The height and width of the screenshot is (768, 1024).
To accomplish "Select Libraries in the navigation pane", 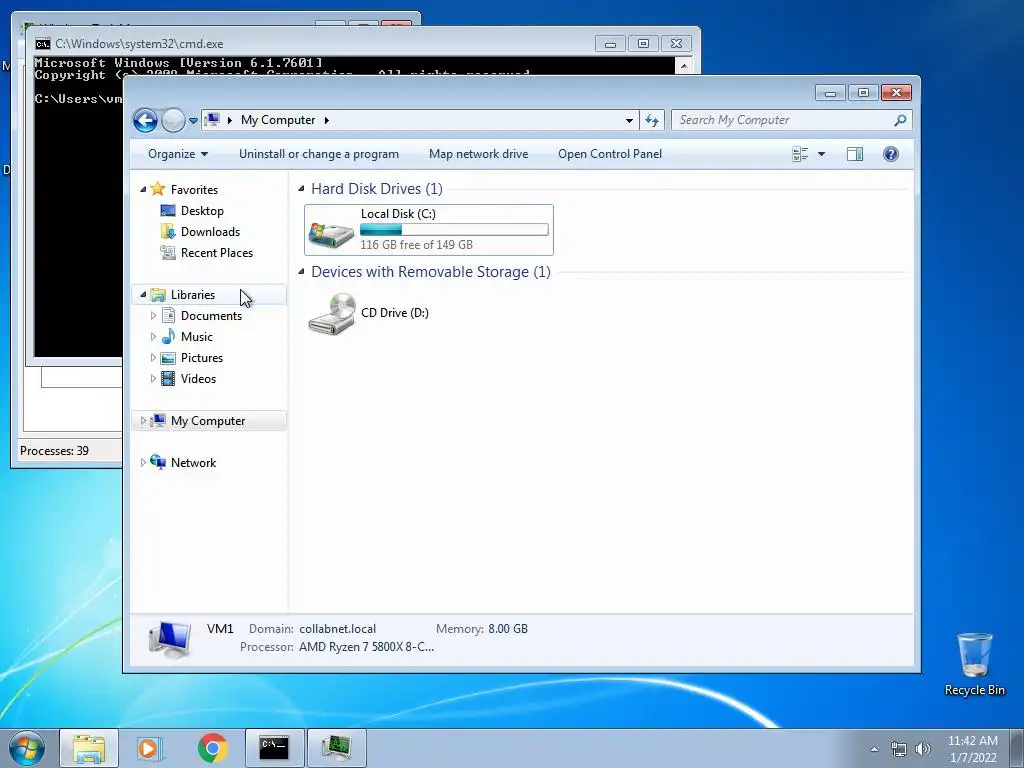I will [193, 295].
